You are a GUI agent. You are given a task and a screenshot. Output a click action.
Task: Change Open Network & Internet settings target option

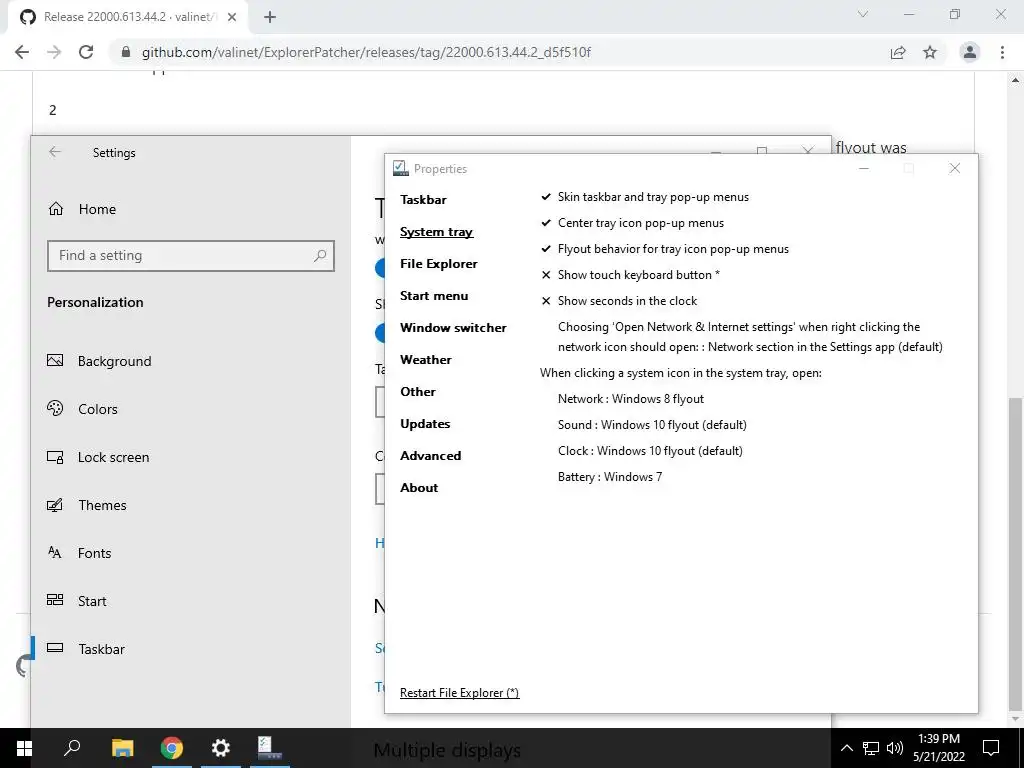[750, 337]
